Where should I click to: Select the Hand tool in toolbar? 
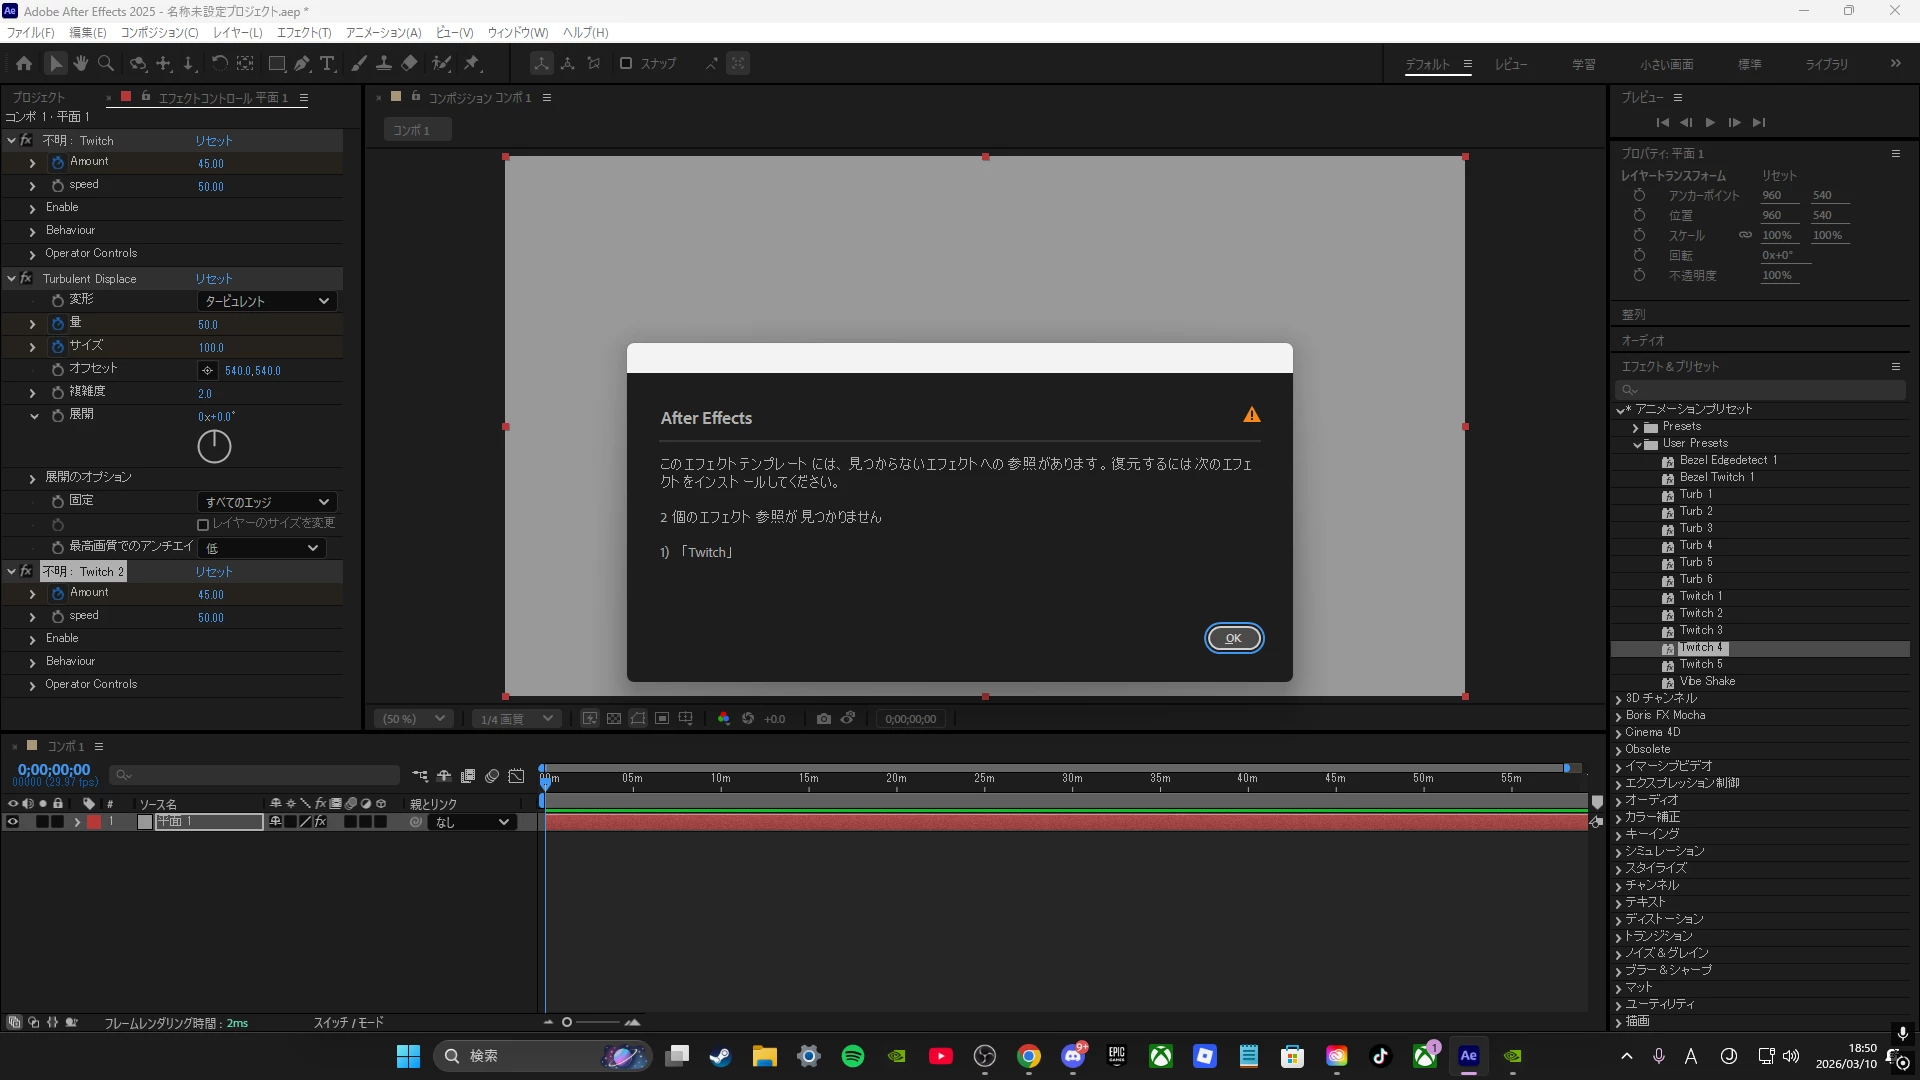pyautogui.click(x=81, y=64)
